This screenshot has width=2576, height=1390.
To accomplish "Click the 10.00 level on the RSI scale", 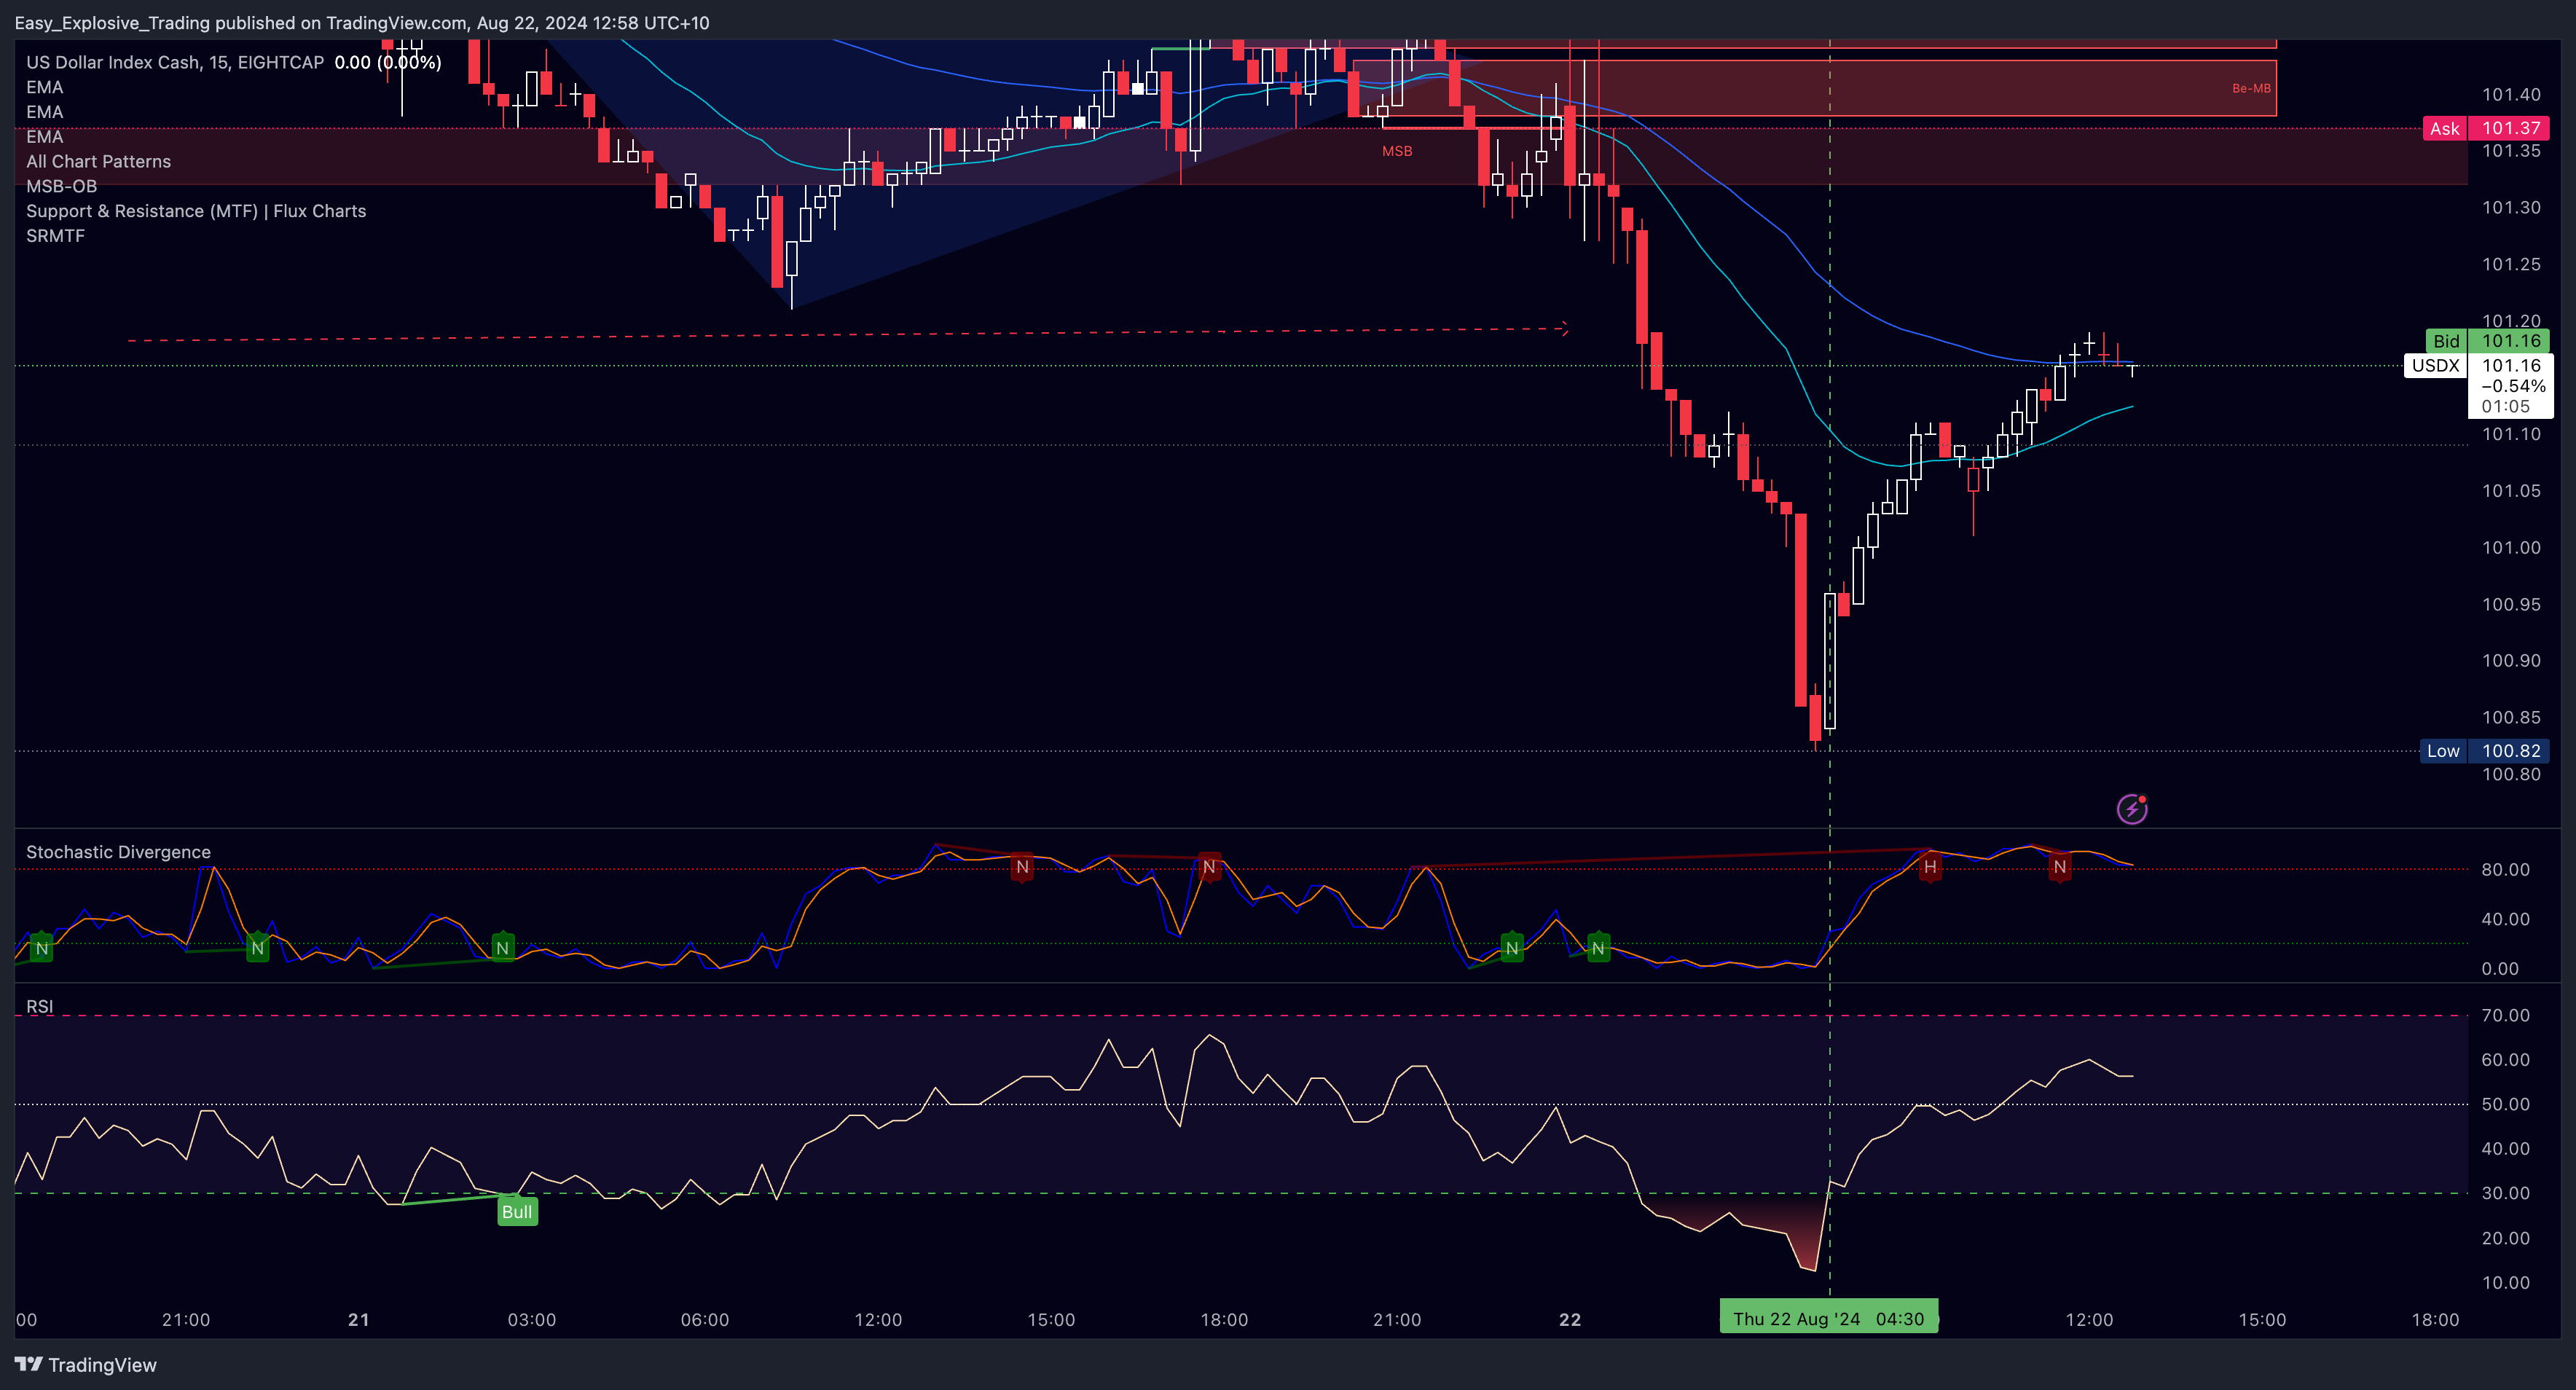I will (x=2505, y=1283).
